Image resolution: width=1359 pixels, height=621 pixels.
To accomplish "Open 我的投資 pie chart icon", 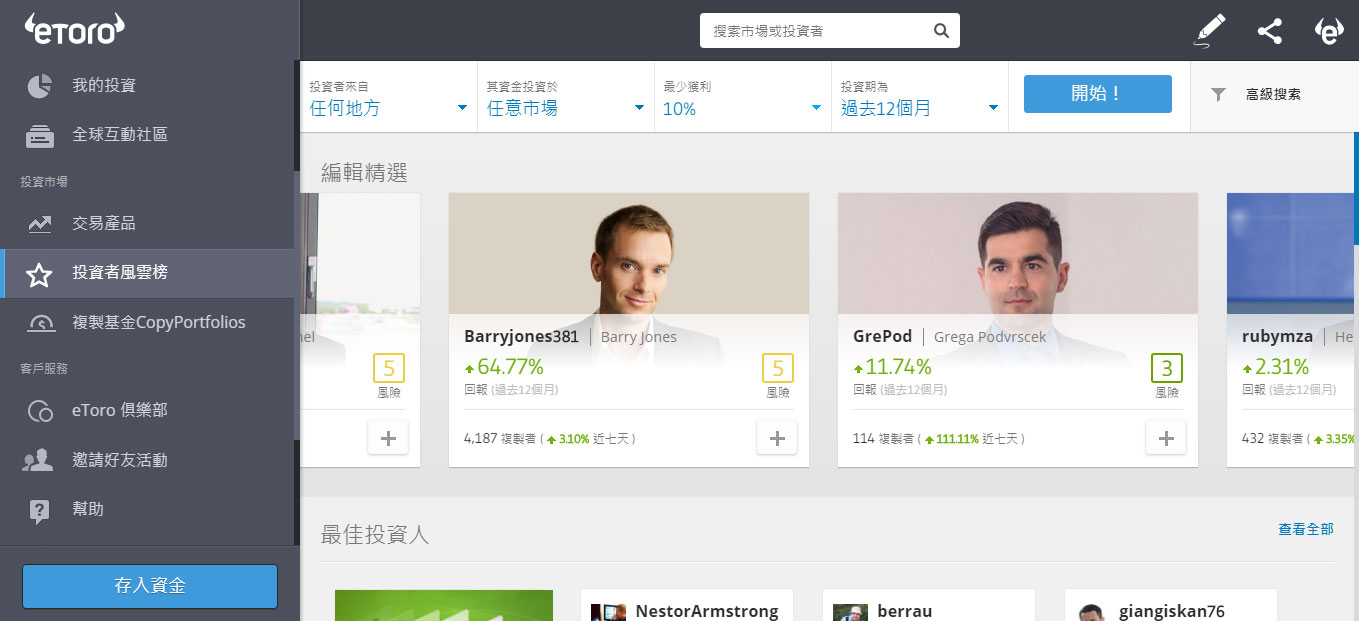I will pos(39,86).
